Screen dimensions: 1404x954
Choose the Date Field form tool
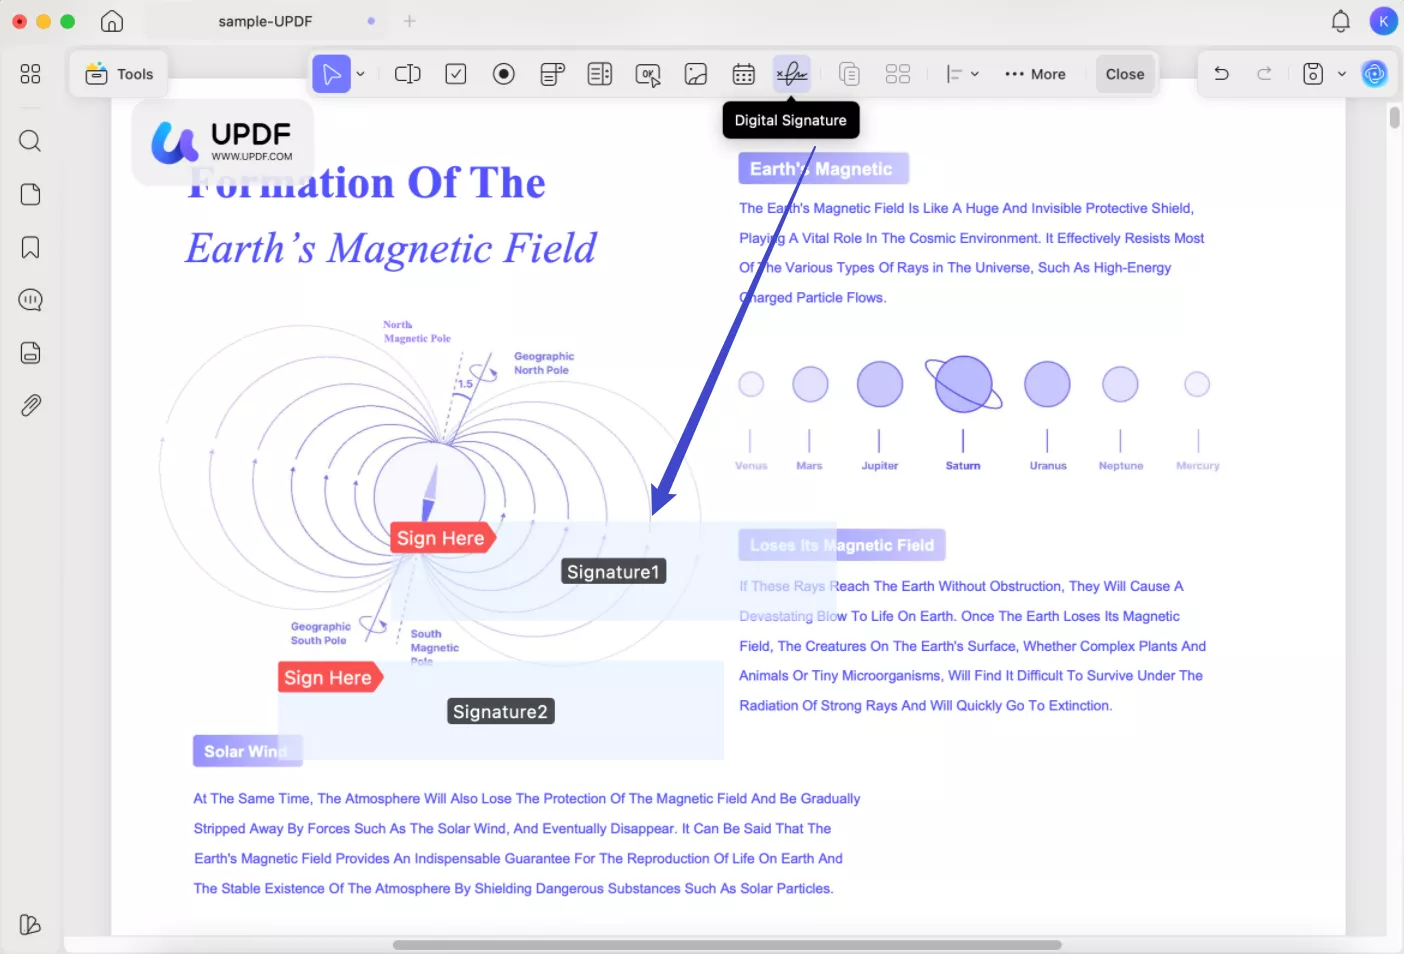744,74
